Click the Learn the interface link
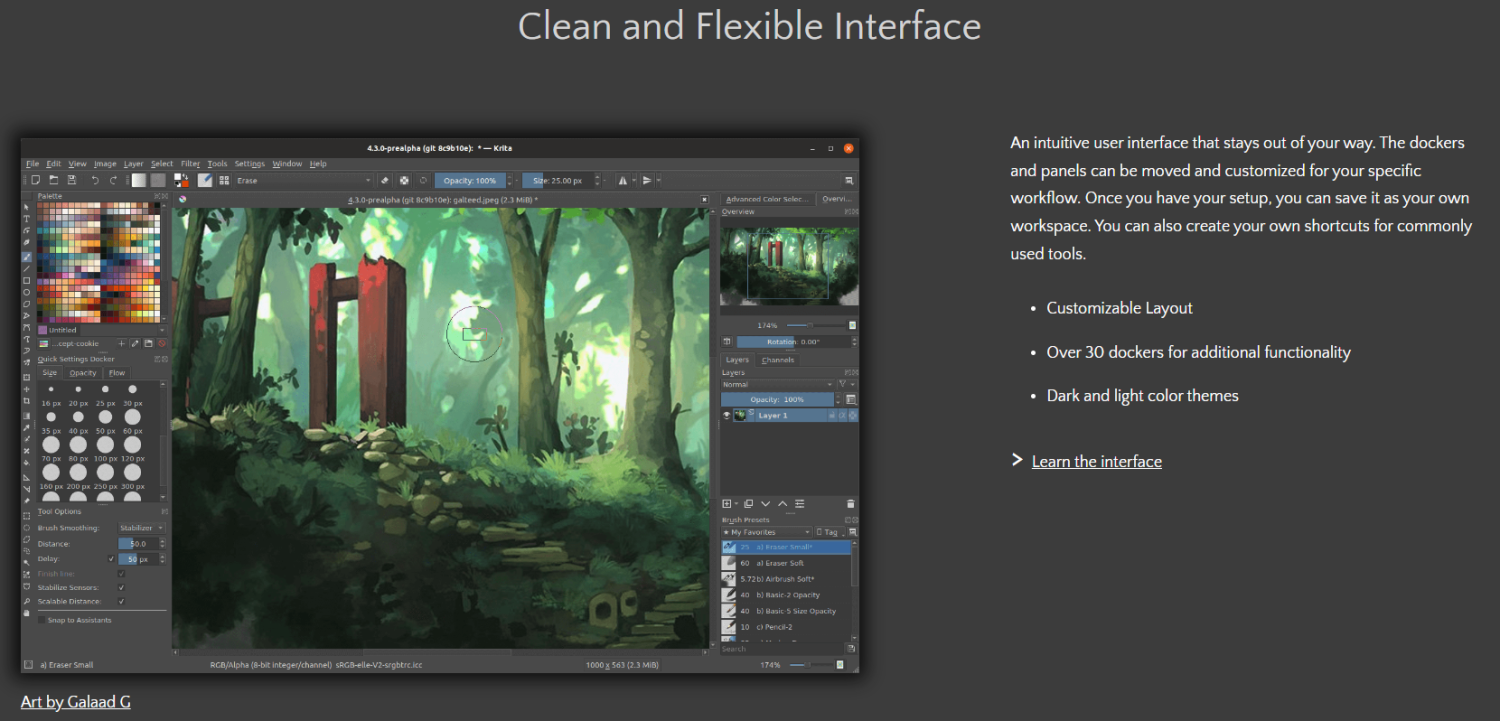 pos(1096,461)
